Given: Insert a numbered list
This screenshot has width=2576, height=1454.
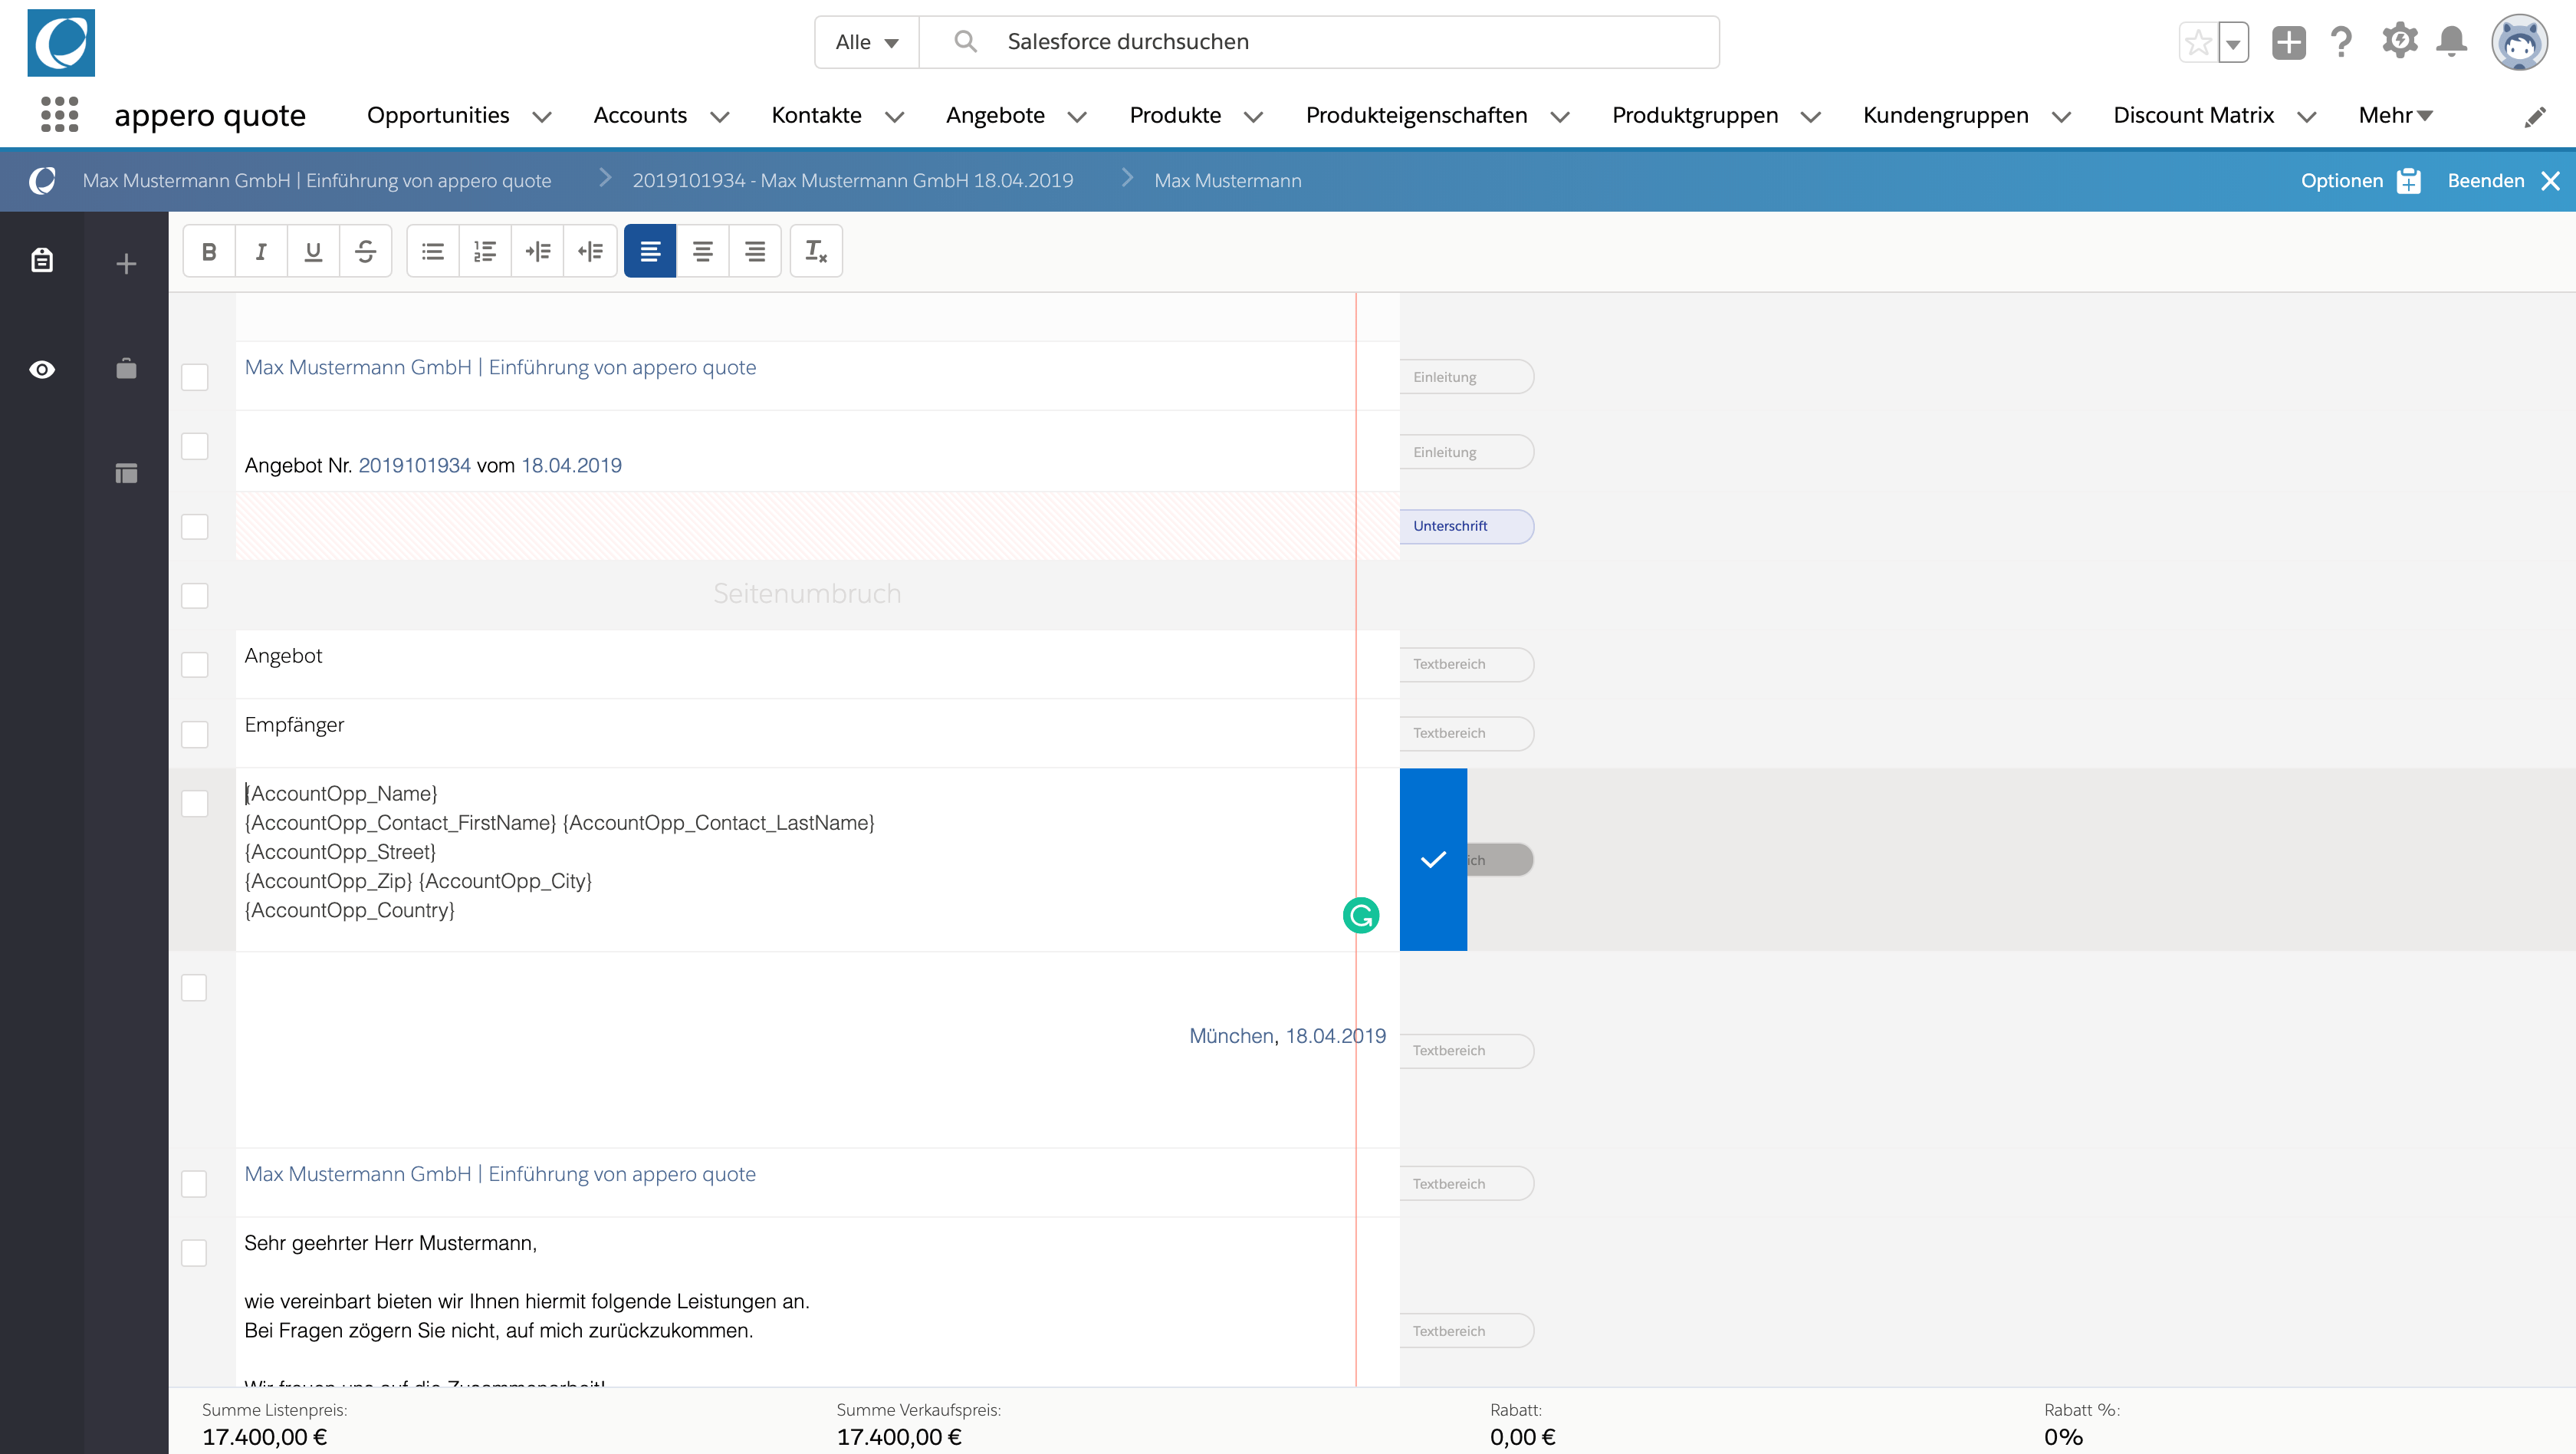Looking at the screenshot, I should tap(485, 251).
